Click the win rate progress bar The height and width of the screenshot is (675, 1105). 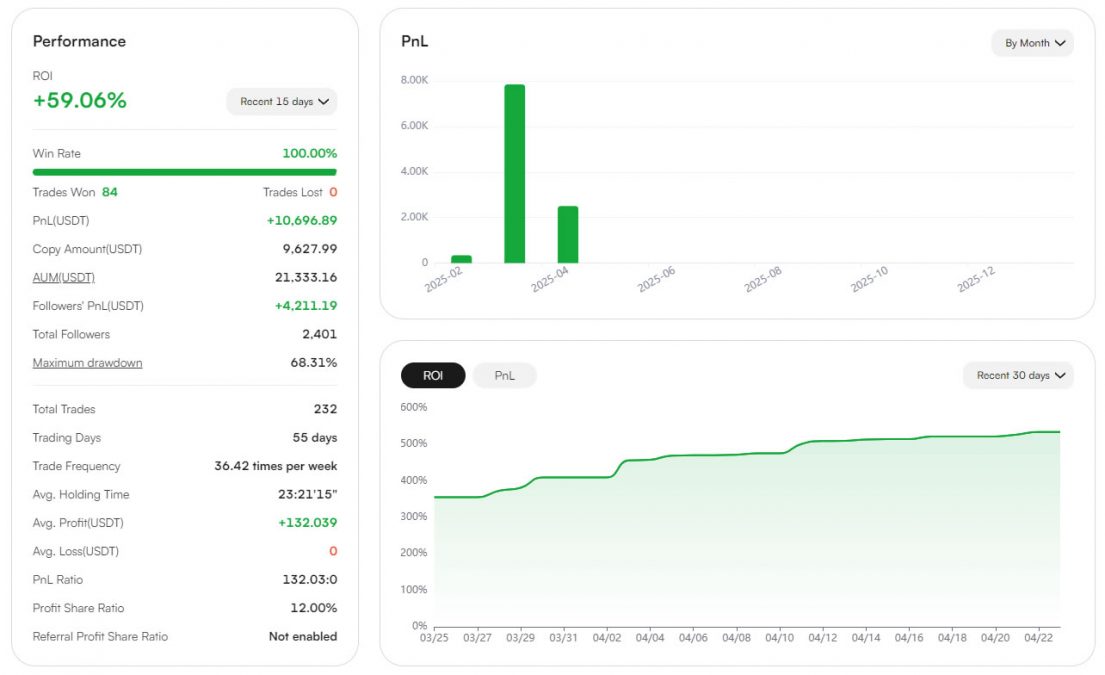[x=185, y=172]
